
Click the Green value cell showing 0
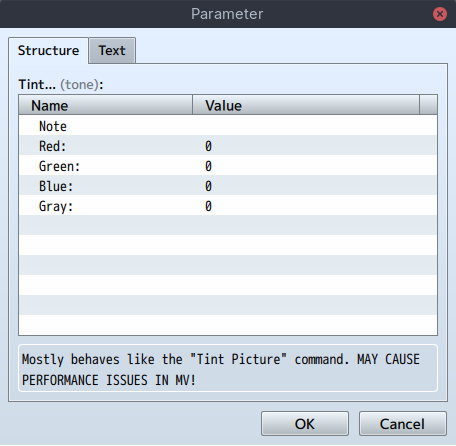[315, 165]
